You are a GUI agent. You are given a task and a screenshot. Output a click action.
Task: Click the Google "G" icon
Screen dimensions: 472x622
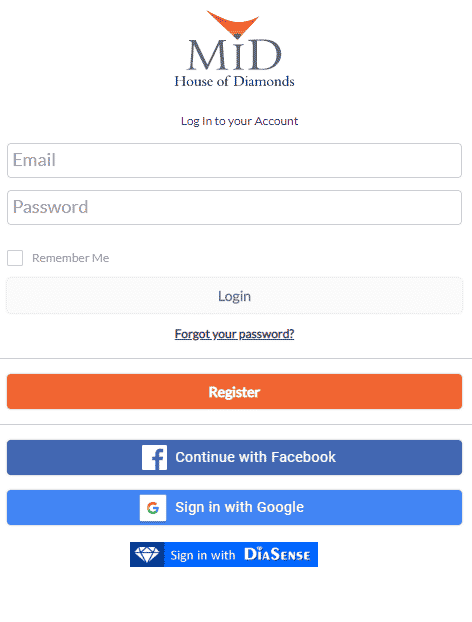tap(153, 507)
